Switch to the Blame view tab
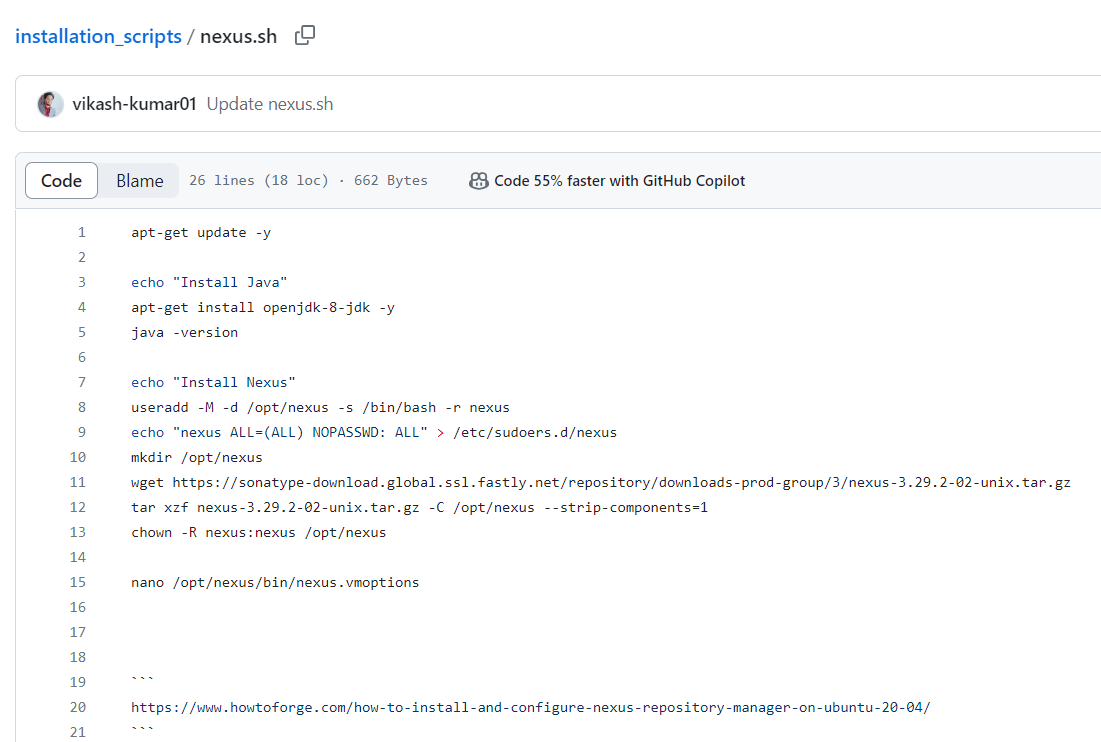Viewport: 1101px width, 742px height. [139, 180]
